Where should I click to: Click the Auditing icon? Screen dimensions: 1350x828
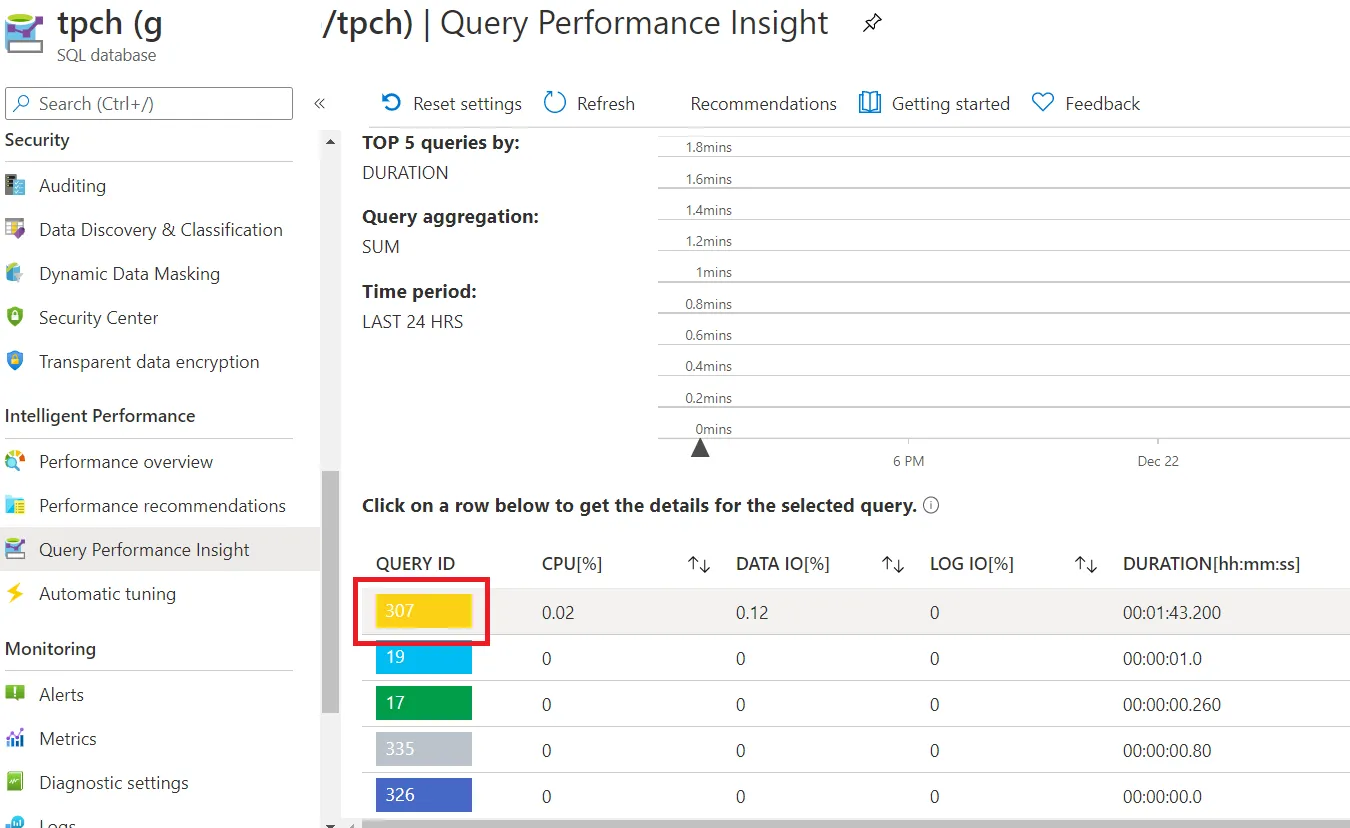point(15,185)
